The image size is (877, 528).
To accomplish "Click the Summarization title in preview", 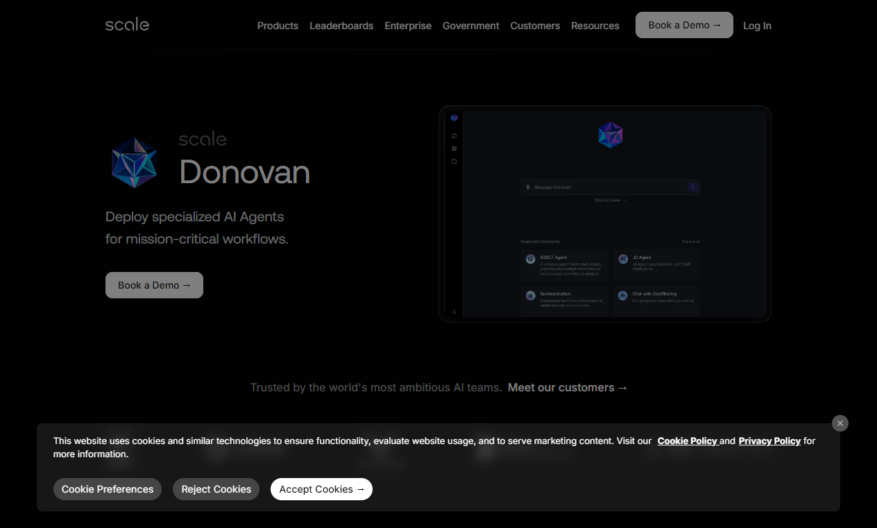I will [x=555, y=294].
